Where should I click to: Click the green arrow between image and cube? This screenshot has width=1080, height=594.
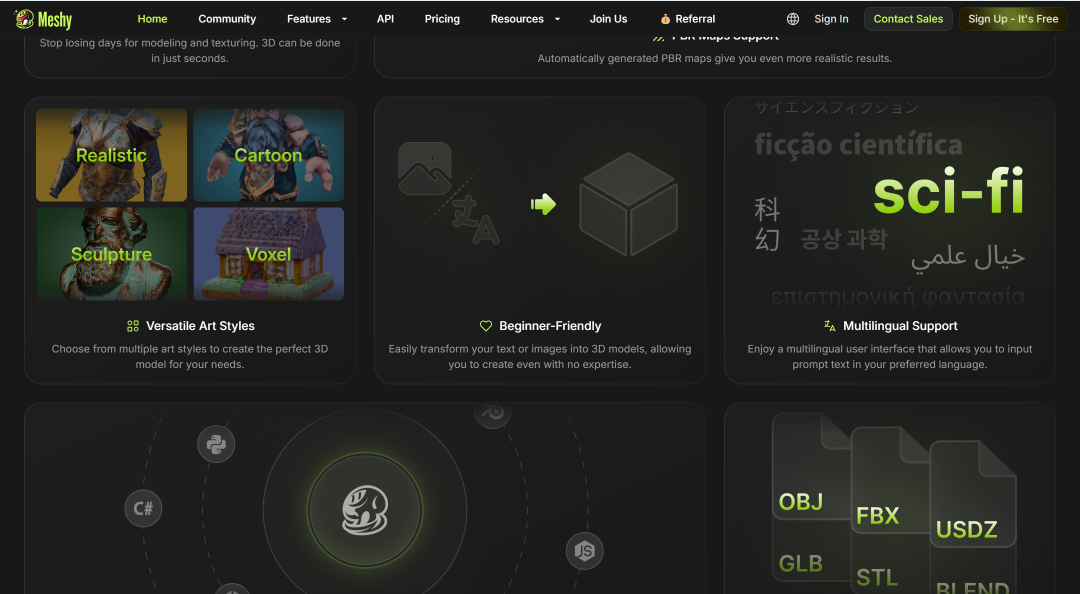click(543, 204)
